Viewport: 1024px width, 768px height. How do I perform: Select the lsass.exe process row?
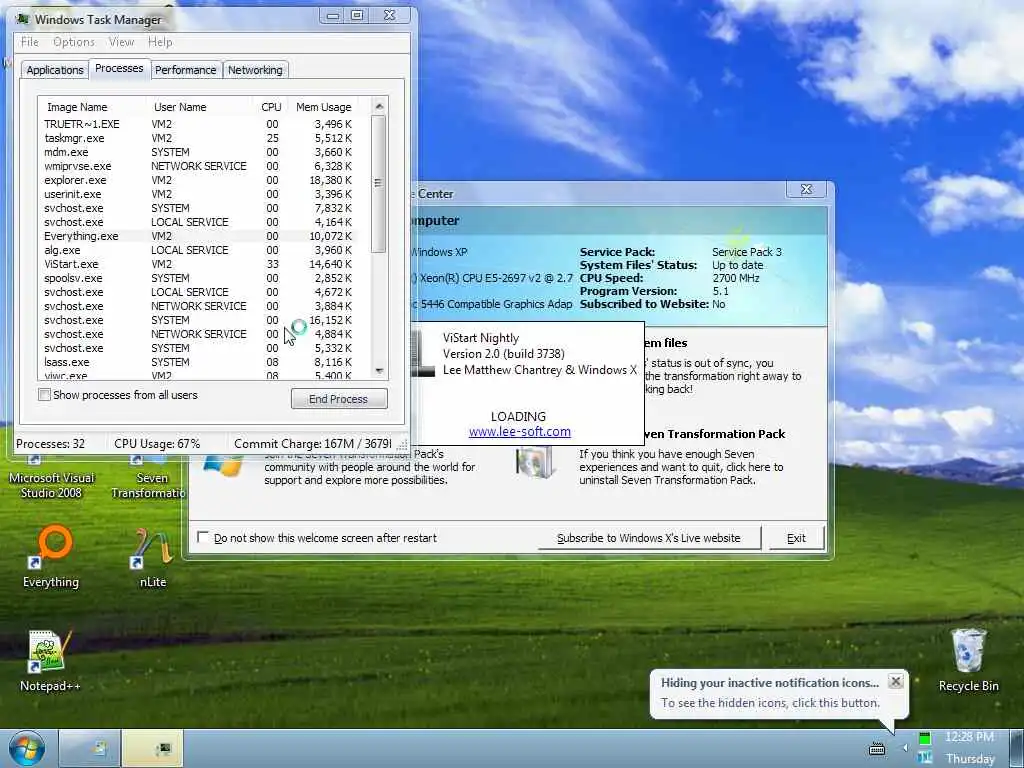199,362
